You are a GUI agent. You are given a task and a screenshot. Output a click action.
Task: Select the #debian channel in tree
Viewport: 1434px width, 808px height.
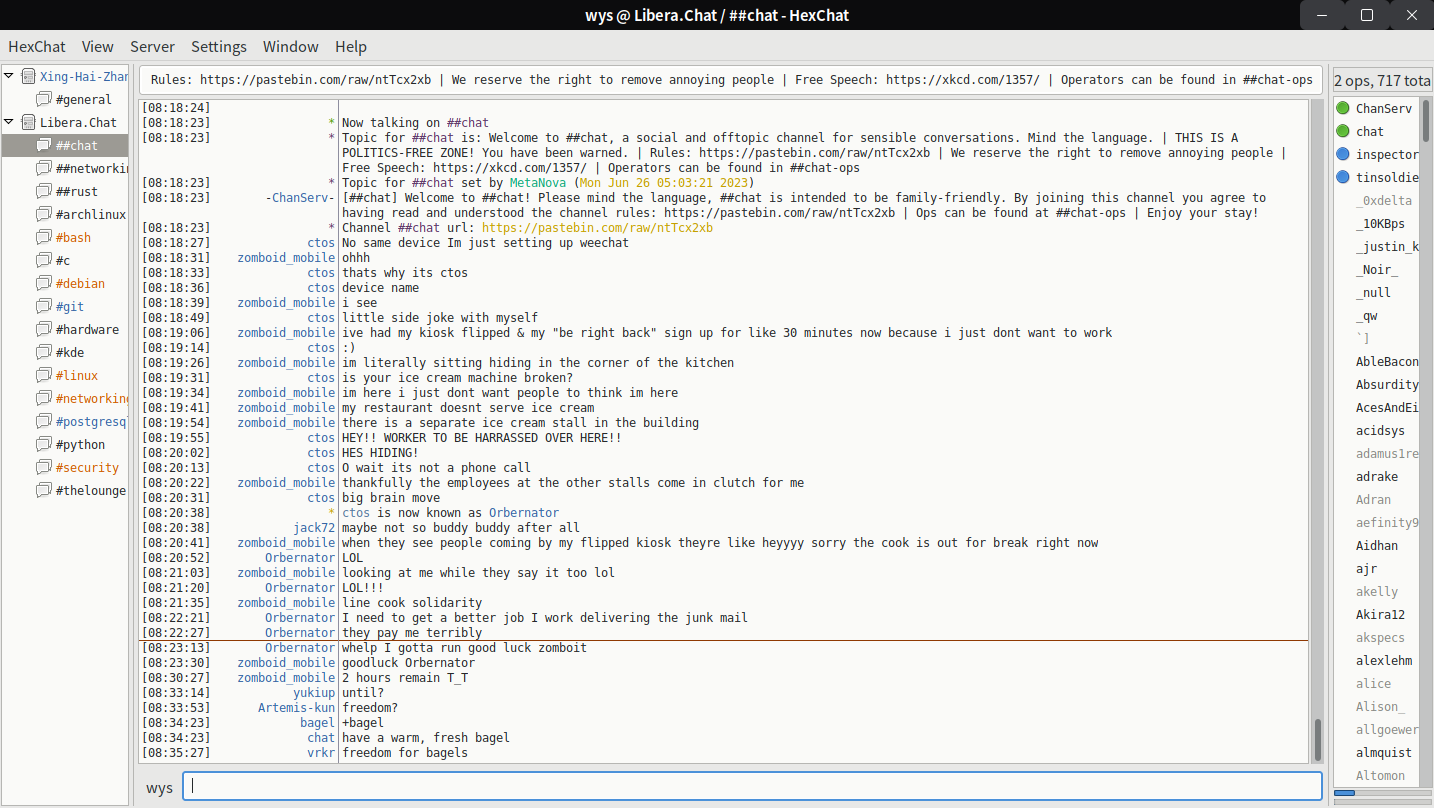80,283
